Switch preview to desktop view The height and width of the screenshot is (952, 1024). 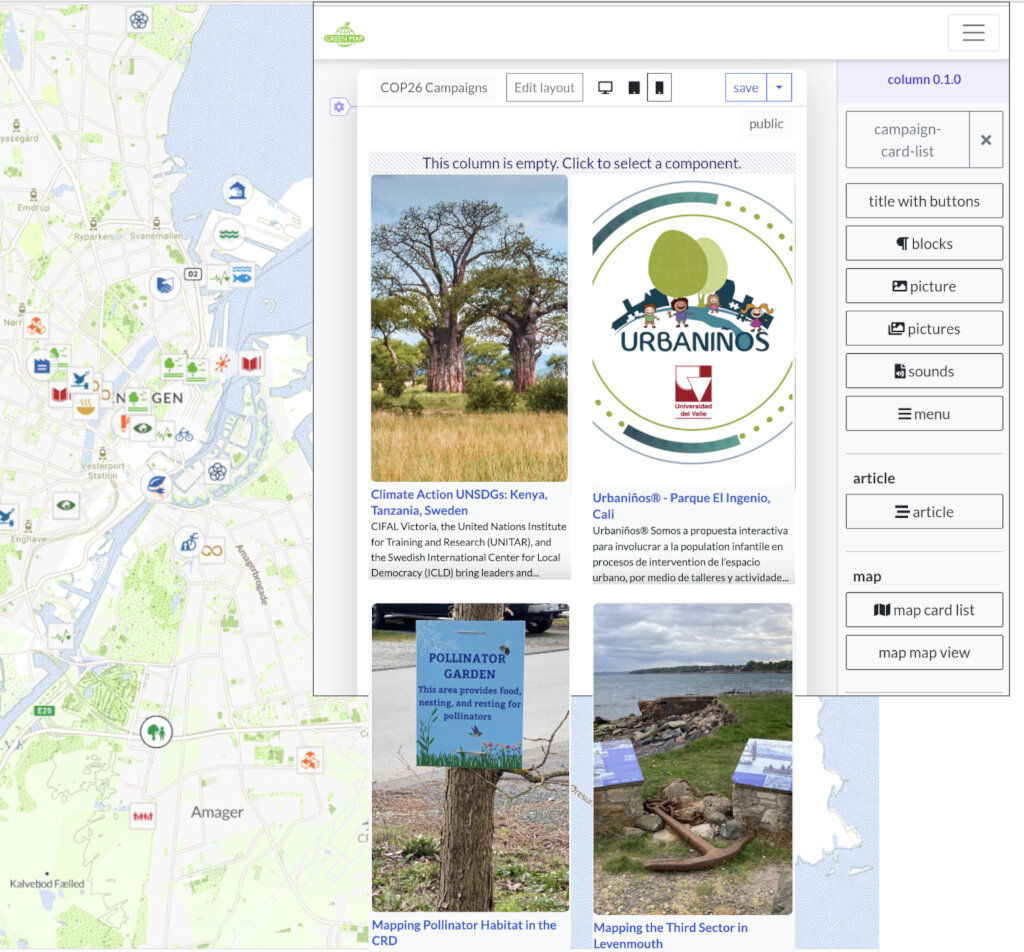(x=605, y=87)
